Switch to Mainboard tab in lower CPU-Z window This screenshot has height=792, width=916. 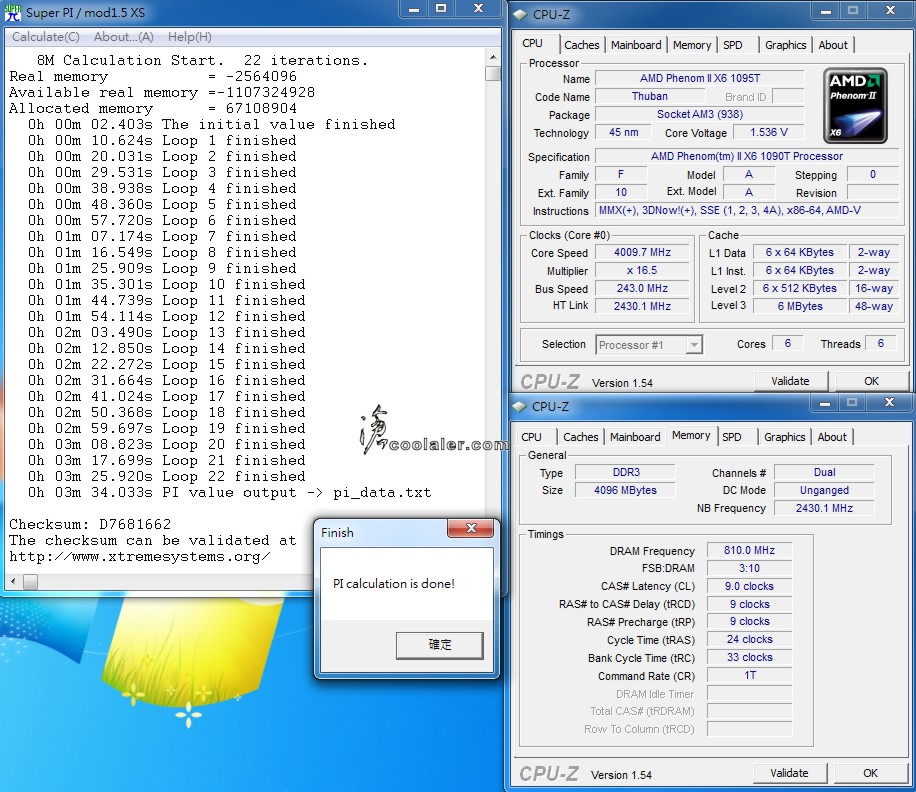(634, 437)
